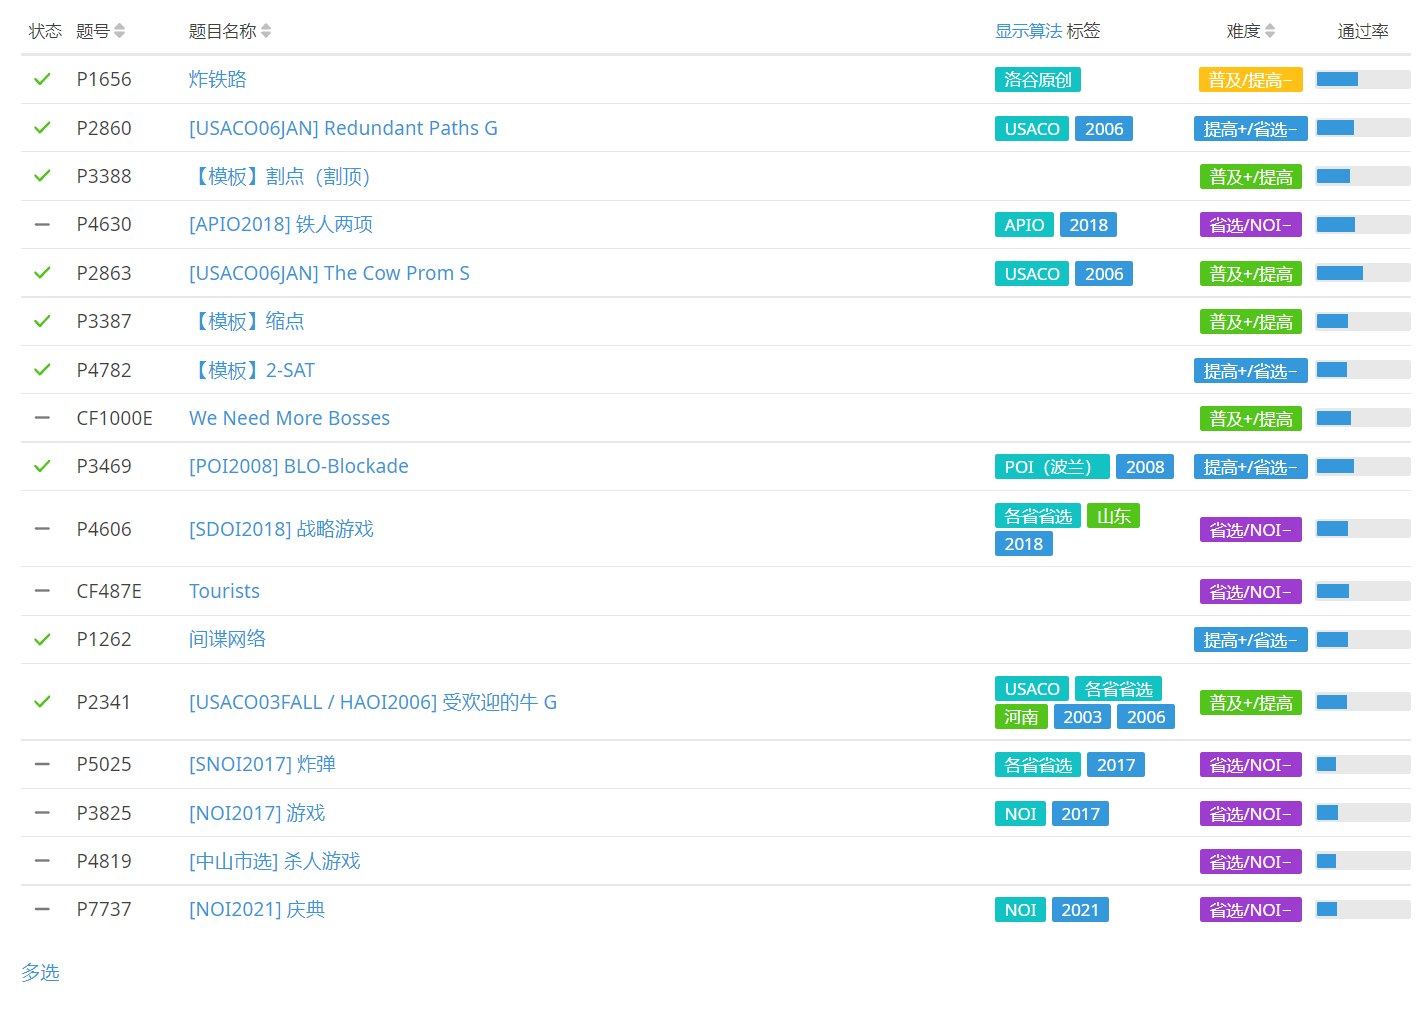Click the green checkmark beside P3387
The width and height of the screenshot is (1427, 1018).
coord(42,321)
